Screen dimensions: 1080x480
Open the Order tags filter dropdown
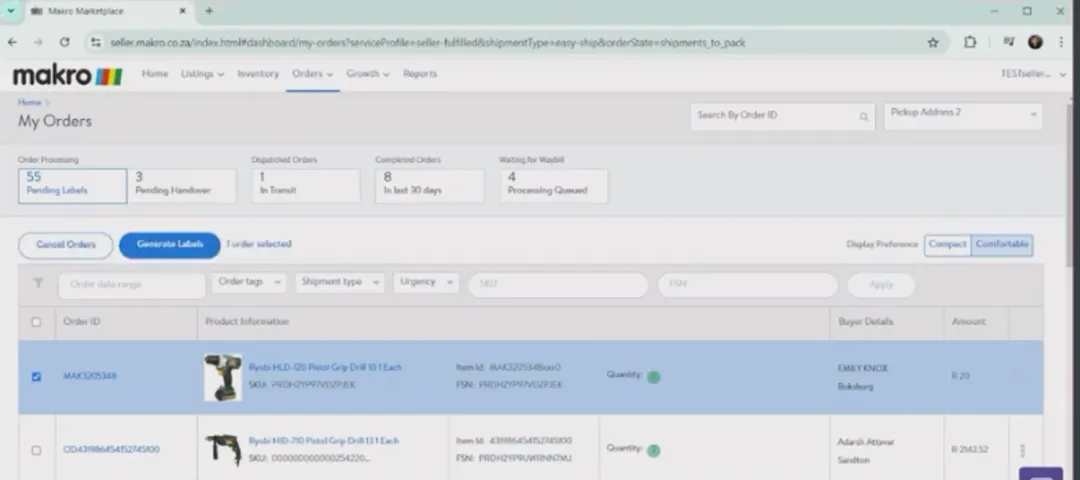click(x=249, y=282)
